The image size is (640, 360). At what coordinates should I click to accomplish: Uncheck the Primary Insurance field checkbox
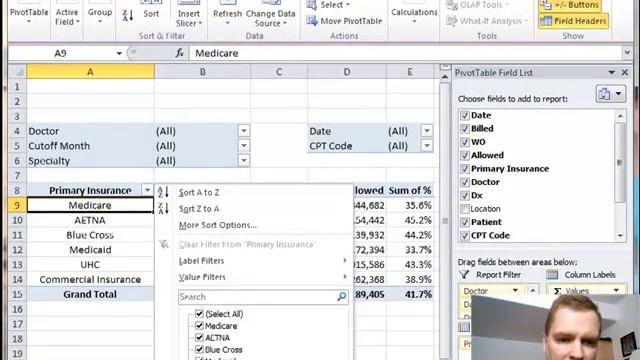[464, 169]
